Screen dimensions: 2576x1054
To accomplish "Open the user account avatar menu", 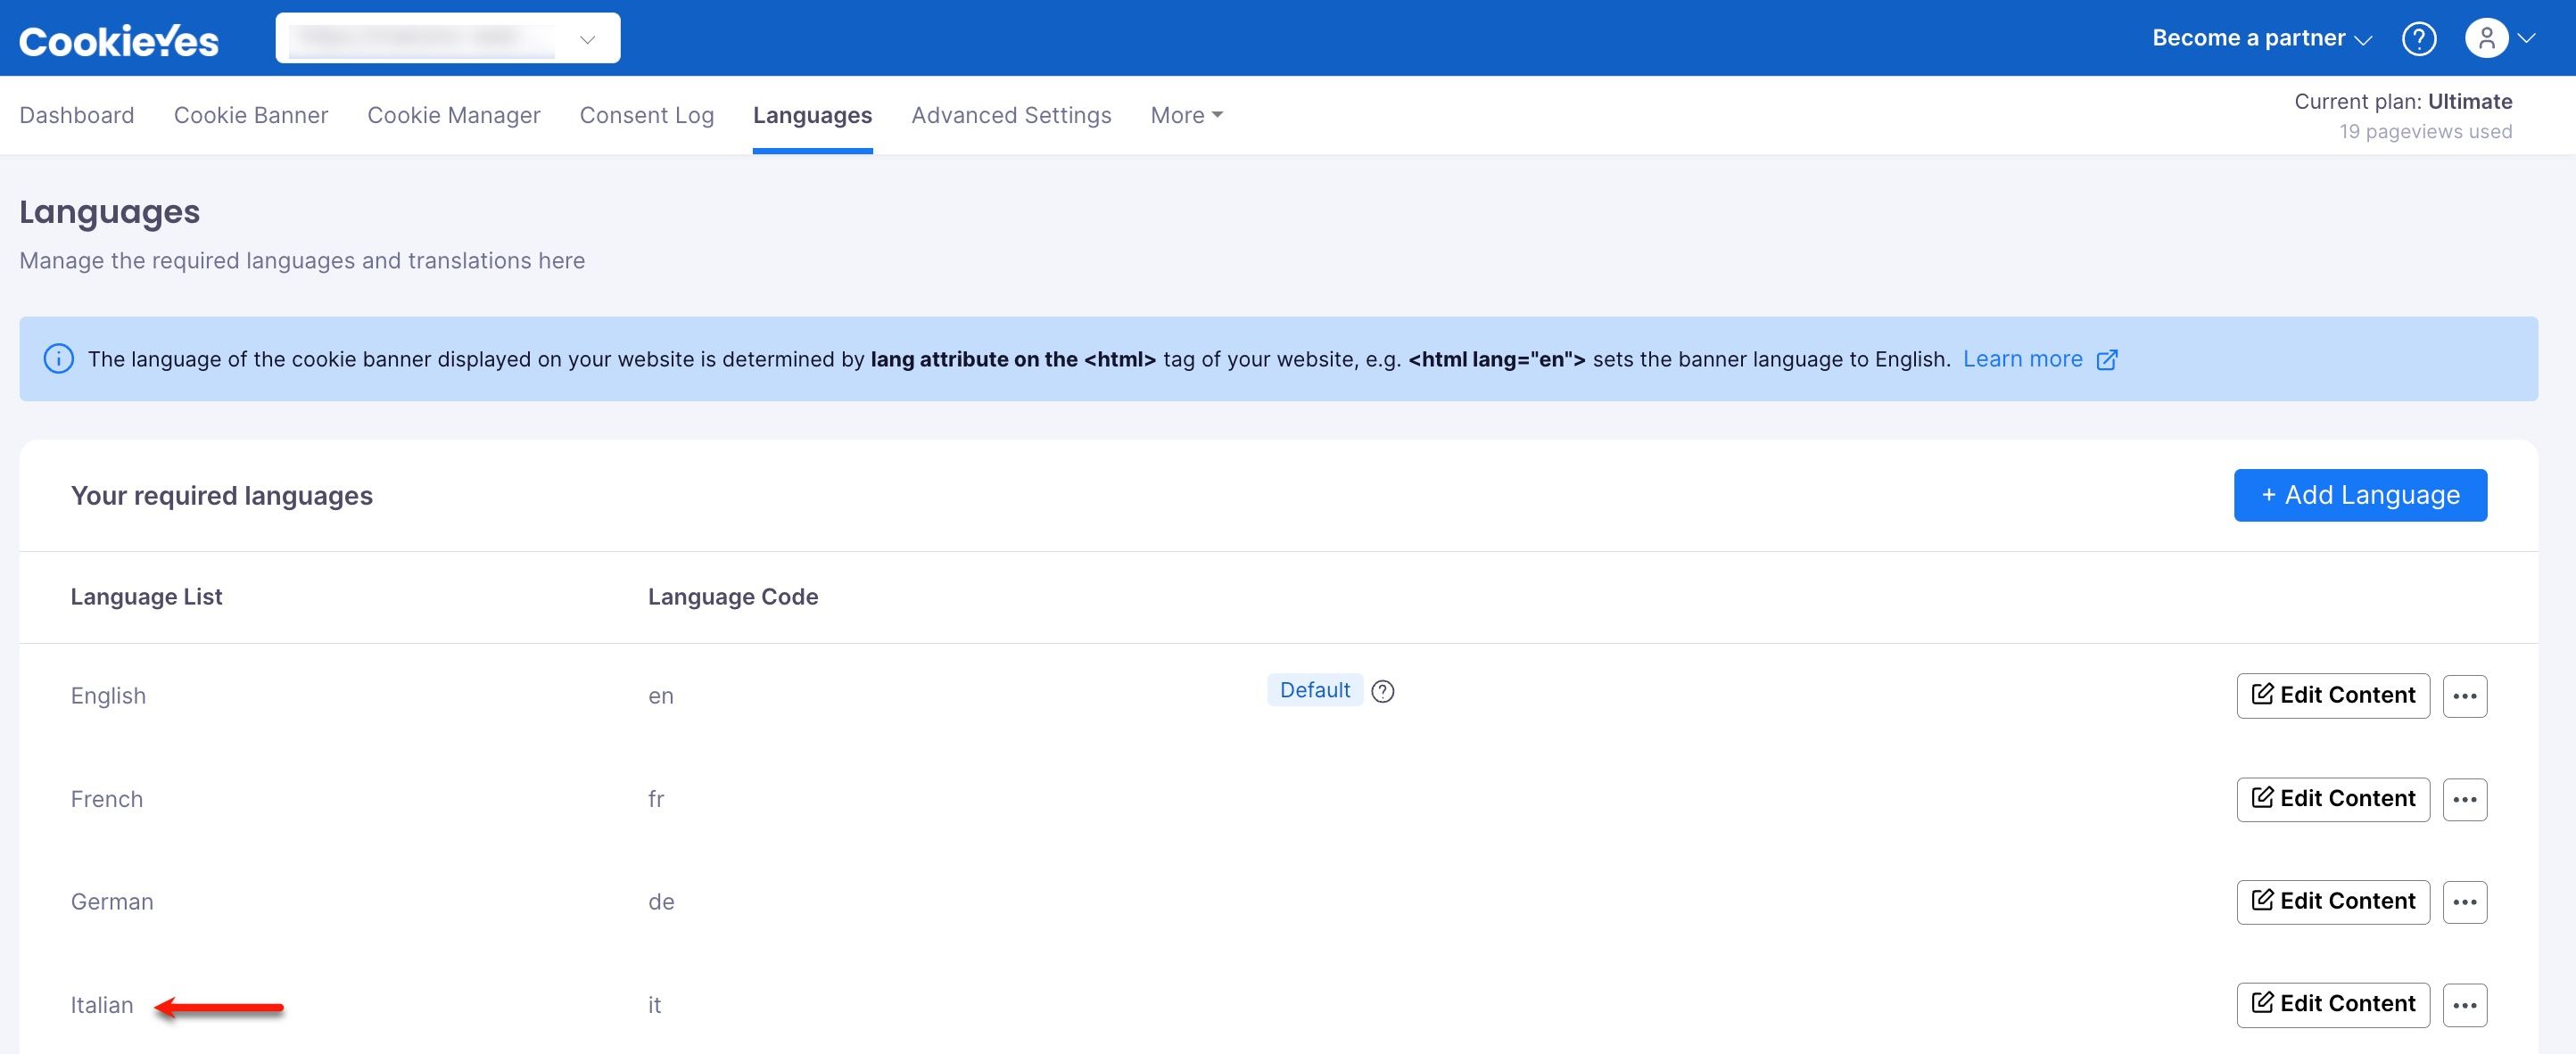I will click(2486, 39).
